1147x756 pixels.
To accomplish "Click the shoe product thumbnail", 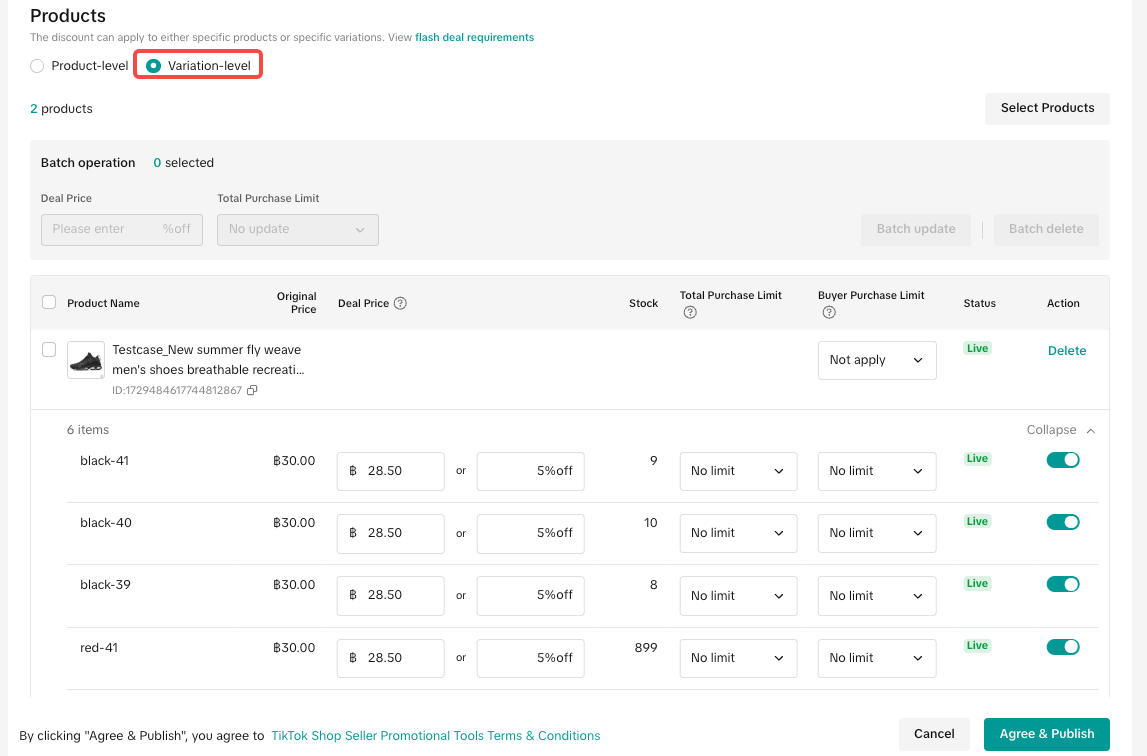I will point(86,360).
